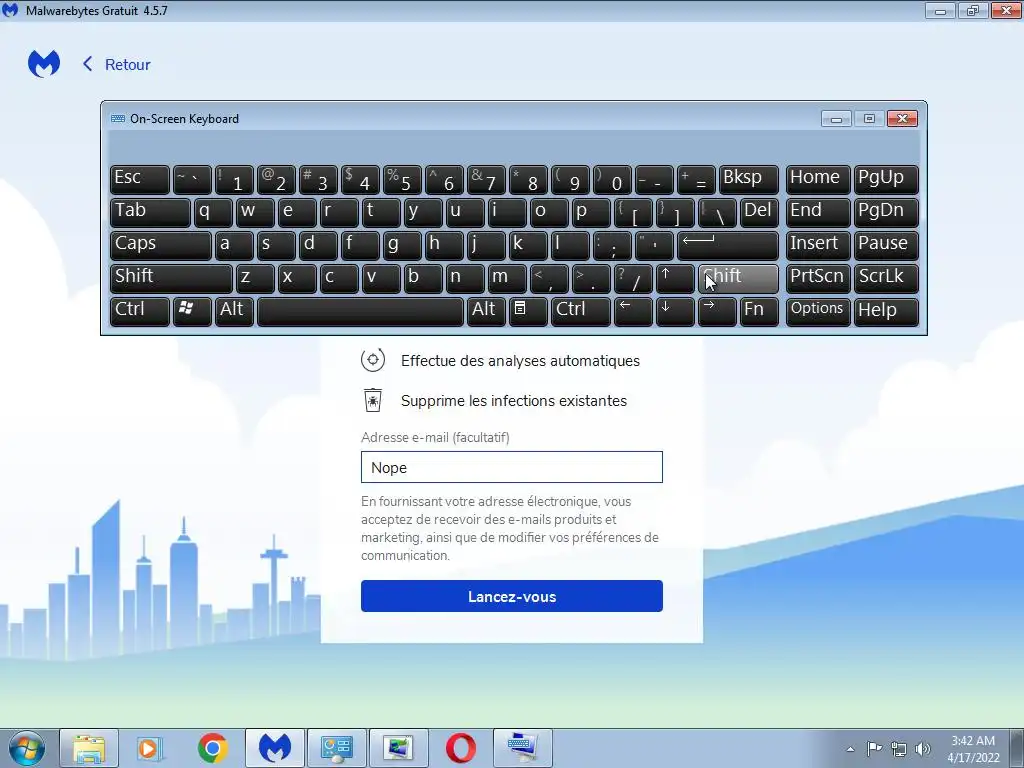Tap the equals plus key

(x=696, y=179)
